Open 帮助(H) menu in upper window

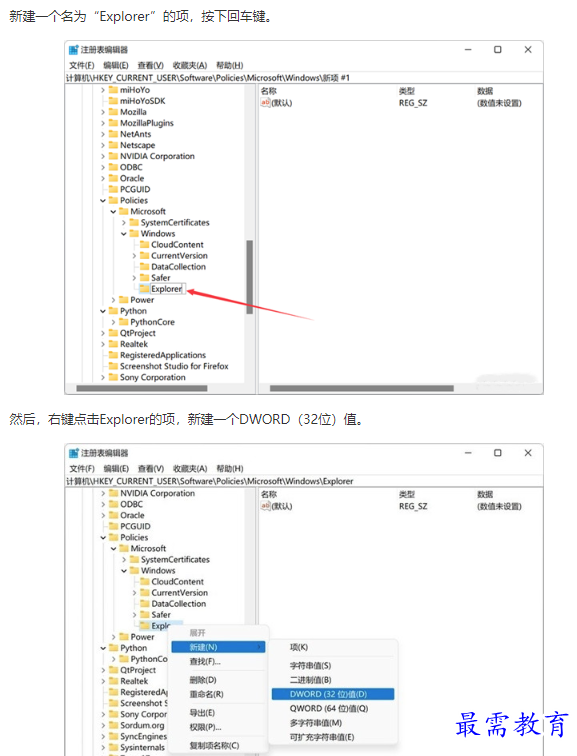click(229, 65)
